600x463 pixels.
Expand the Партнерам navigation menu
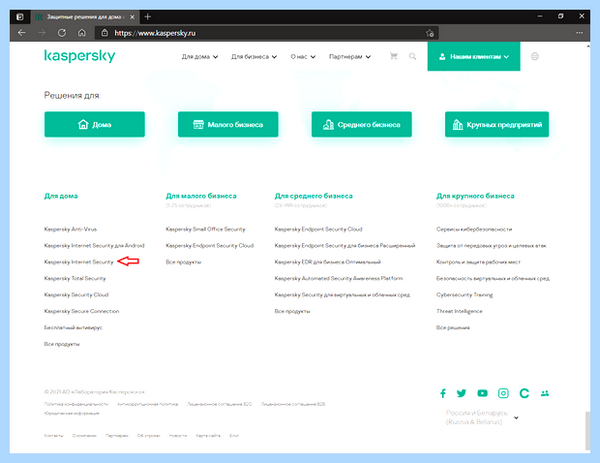(x=350, y=57)
